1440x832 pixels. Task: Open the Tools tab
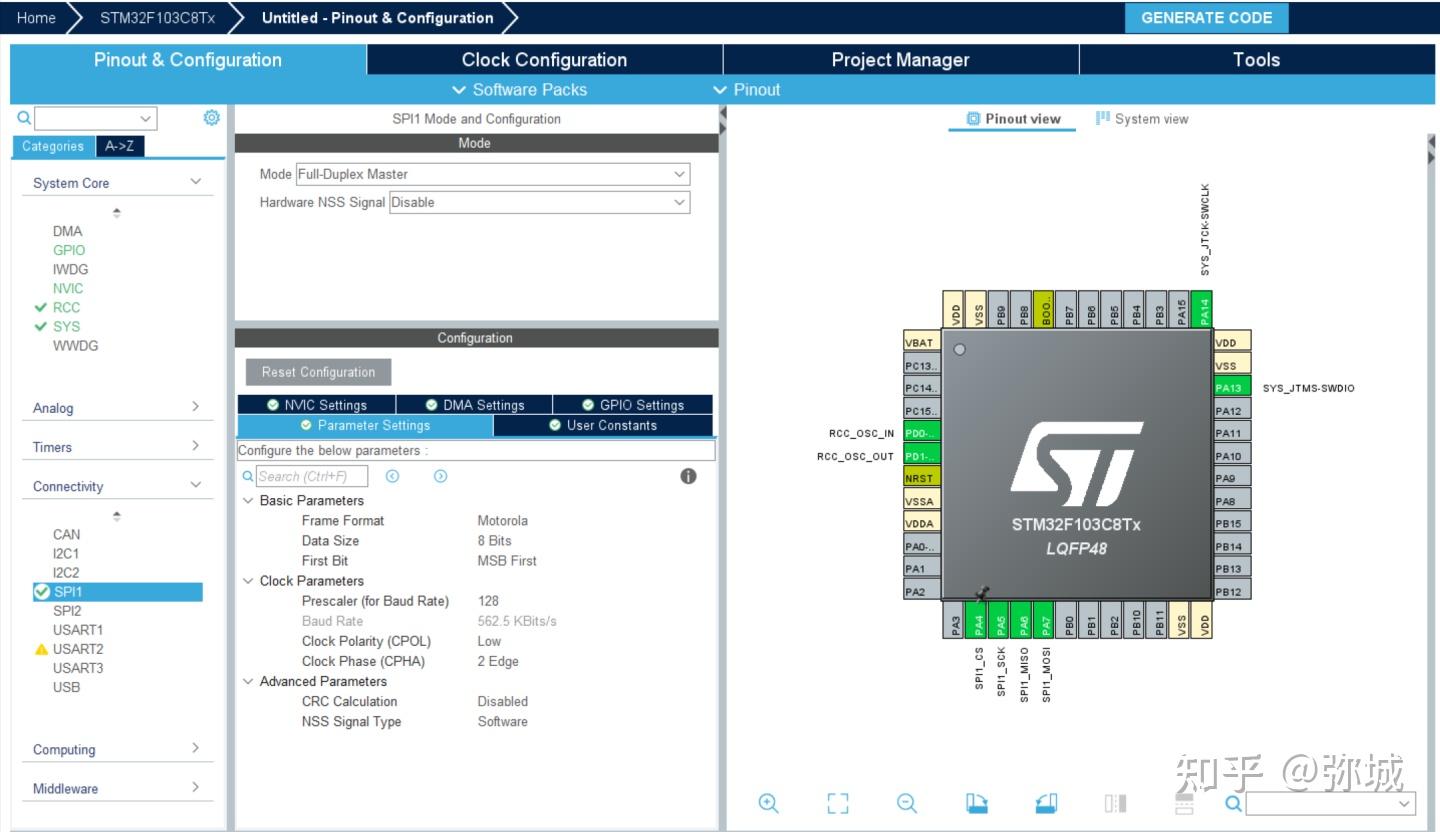pos(1256,60)
